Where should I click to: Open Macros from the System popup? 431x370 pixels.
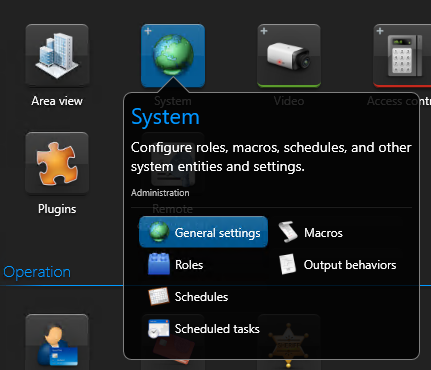pos(311,232)
